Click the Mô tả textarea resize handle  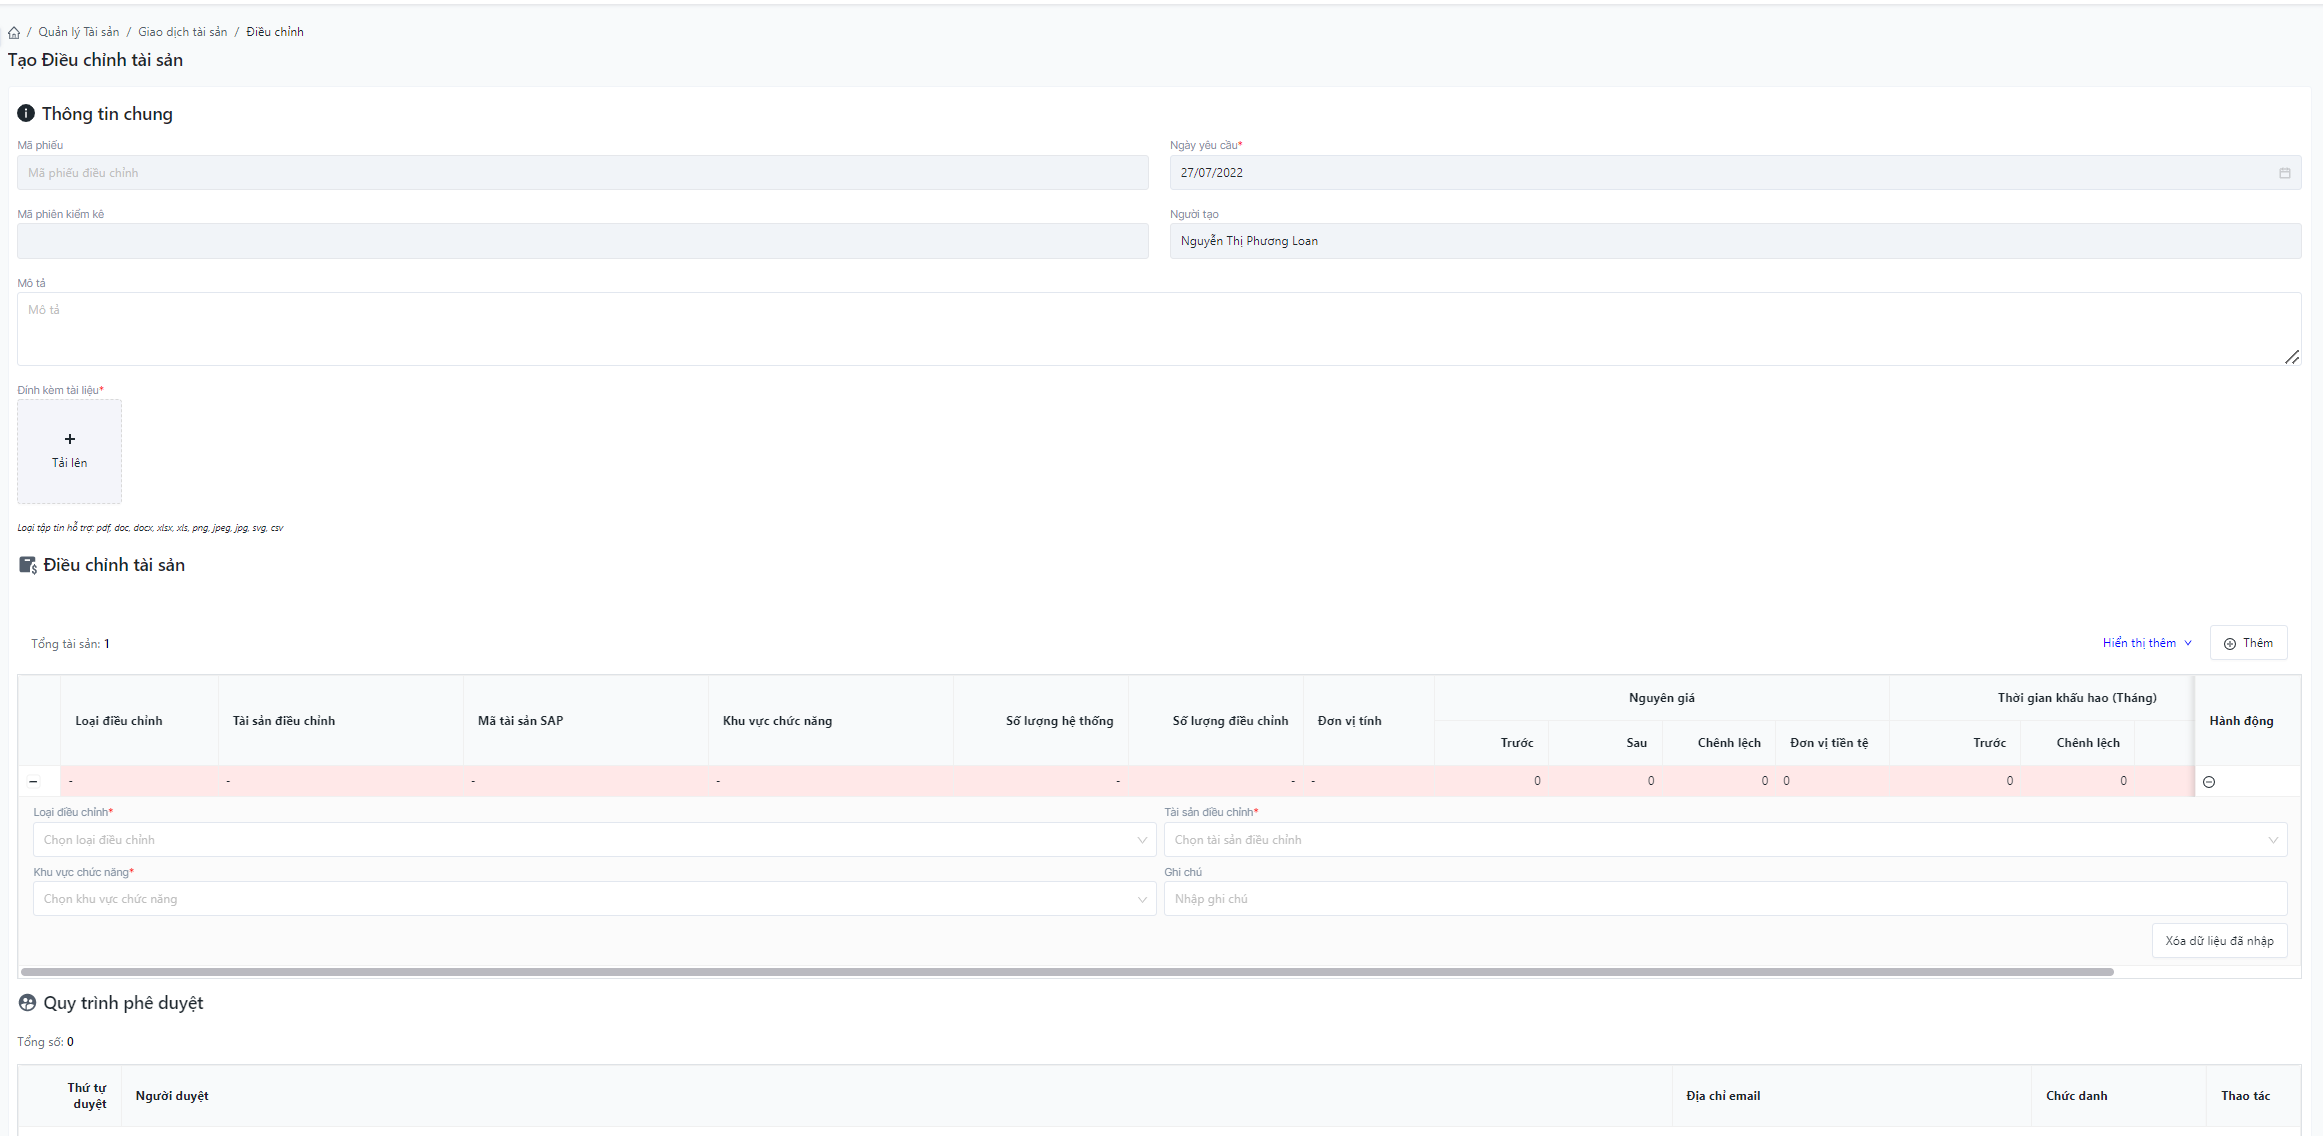pos(2292,357)
